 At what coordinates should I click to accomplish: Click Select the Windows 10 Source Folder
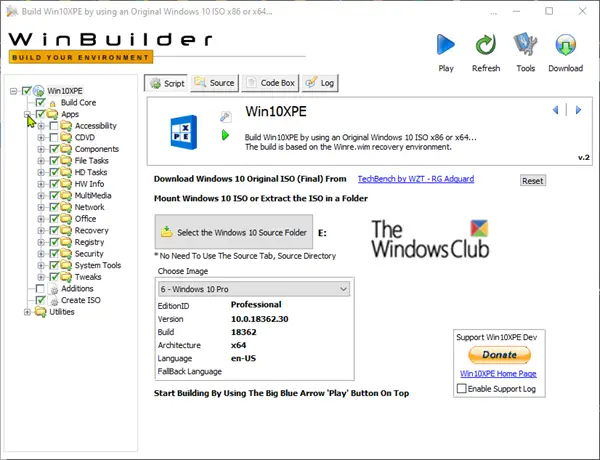pyautogui.click(x=234, y=232)
